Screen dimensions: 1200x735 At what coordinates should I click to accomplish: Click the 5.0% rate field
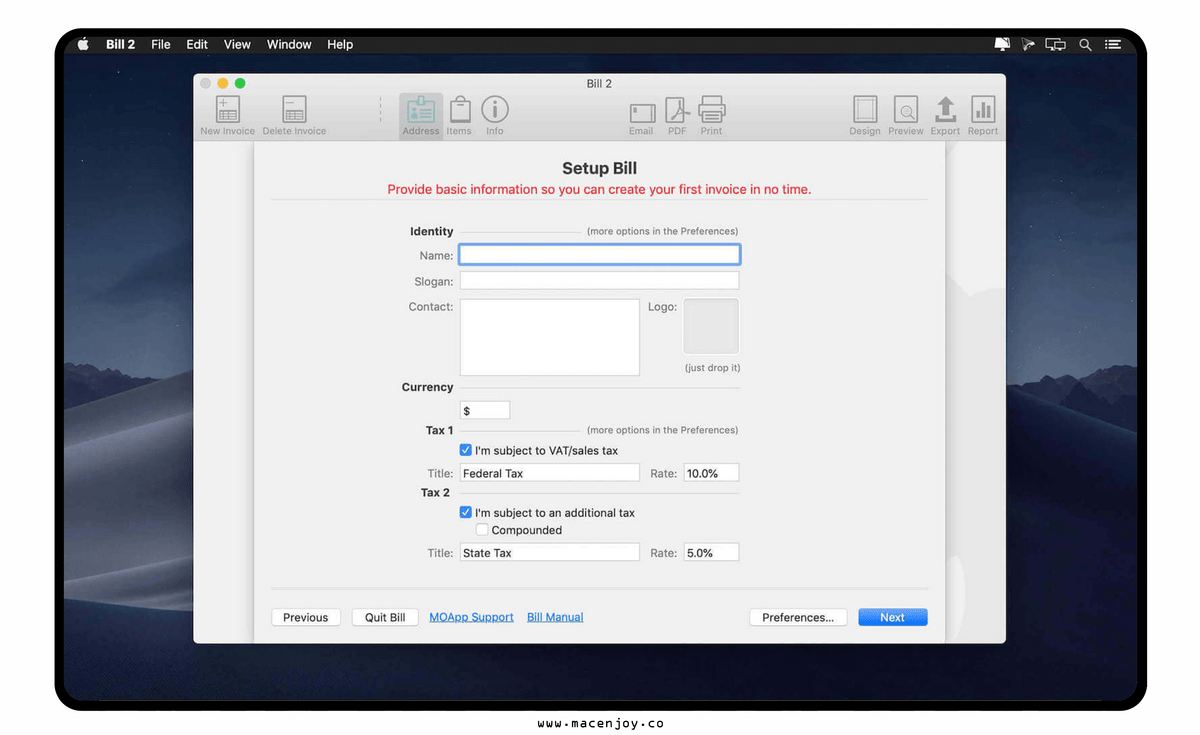click(711, 552)
